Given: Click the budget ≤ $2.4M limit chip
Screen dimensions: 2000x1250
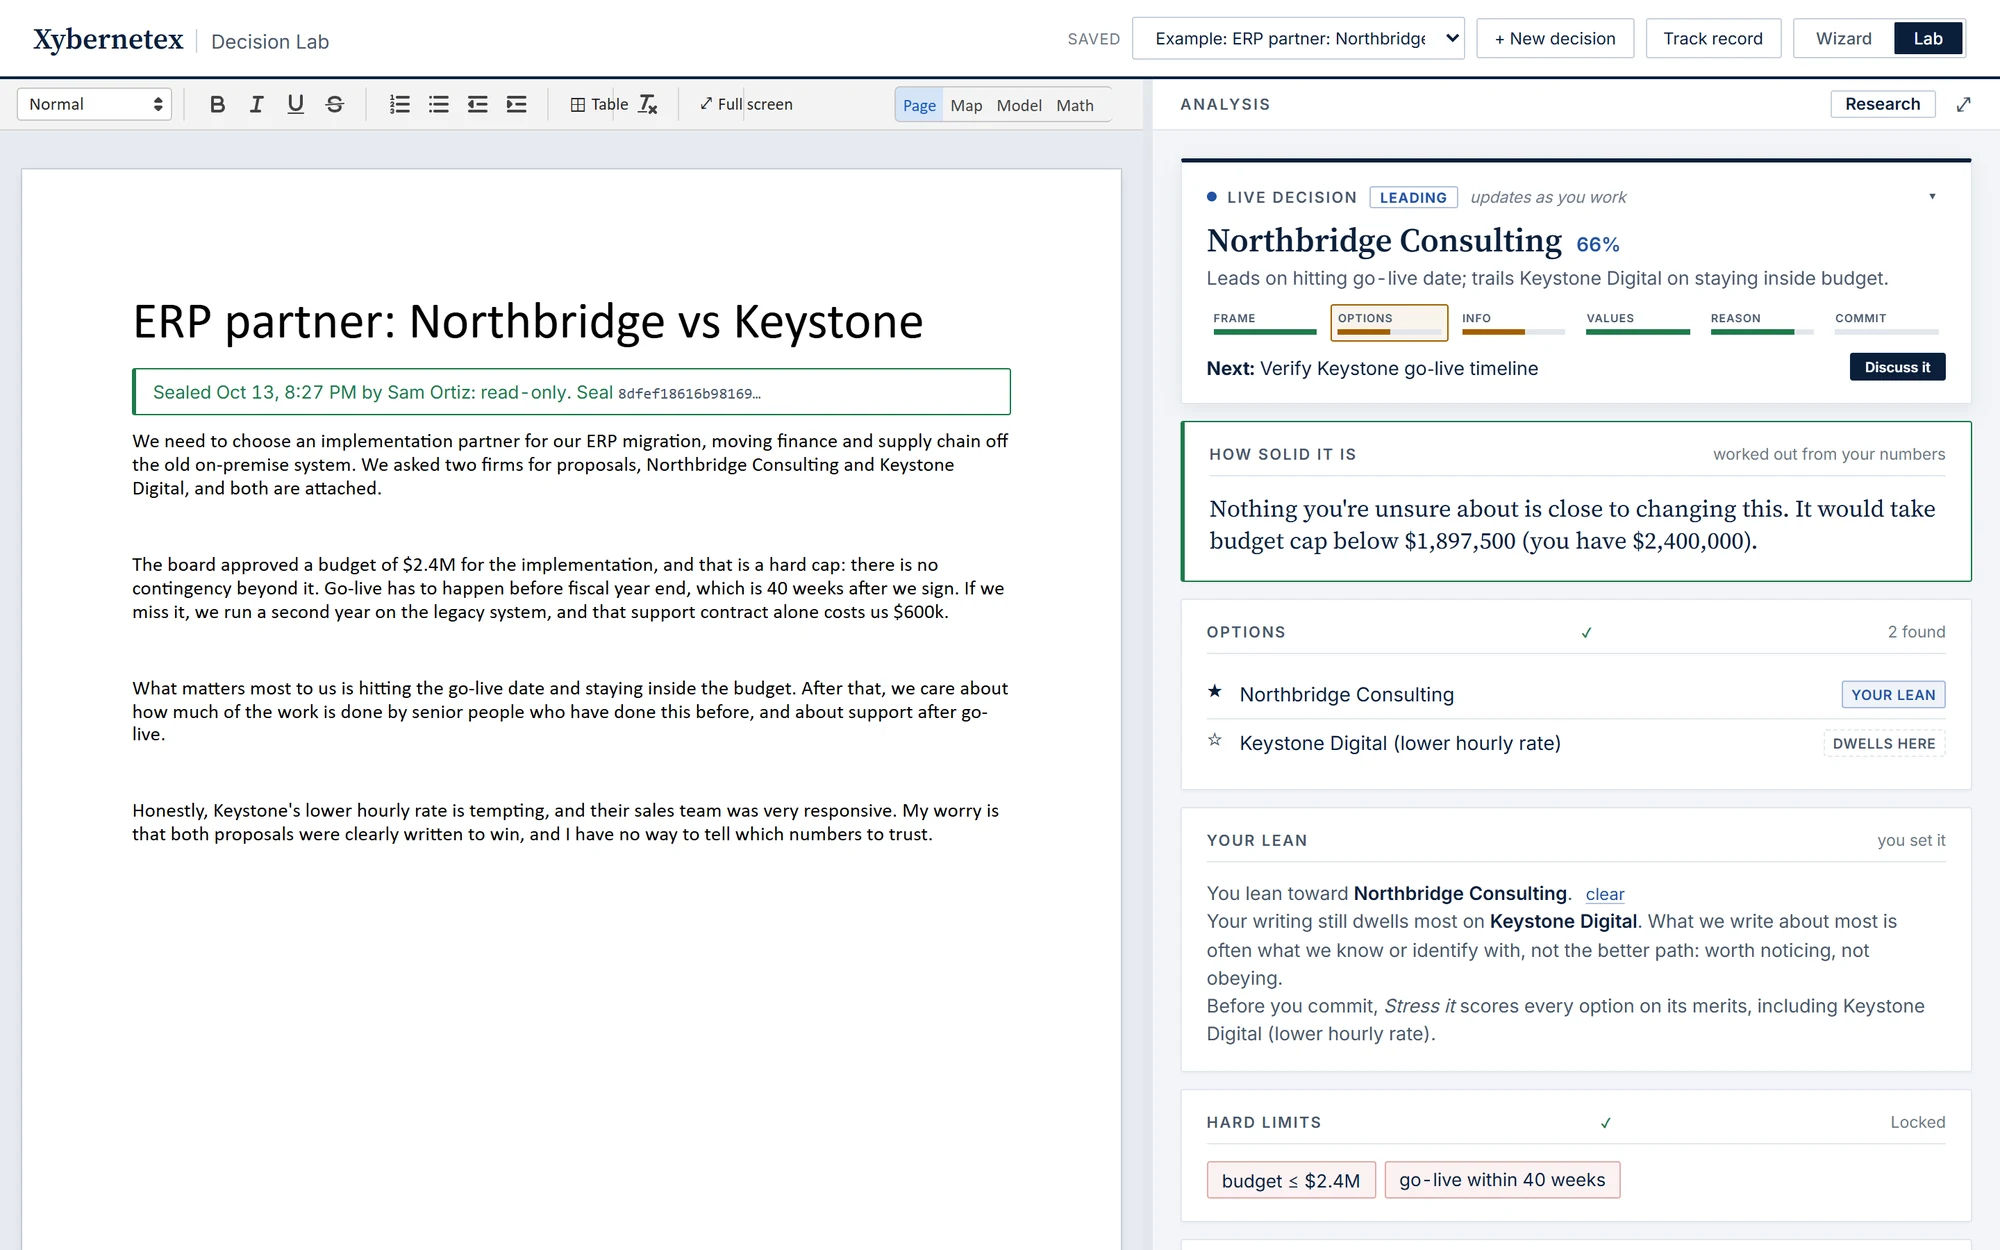Looking at the screenshot, I should tap(1291, 1180).
